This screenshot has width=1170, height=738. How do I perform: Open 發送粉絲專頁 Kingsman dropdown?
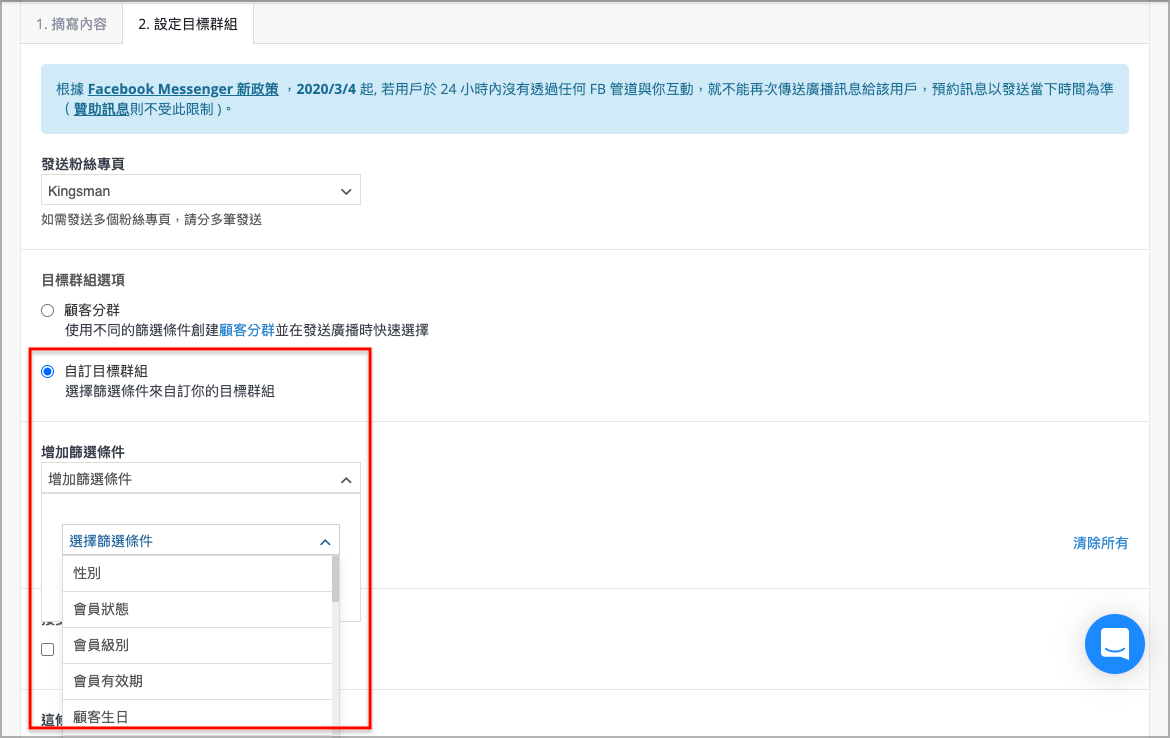click(x=200, y=190)
